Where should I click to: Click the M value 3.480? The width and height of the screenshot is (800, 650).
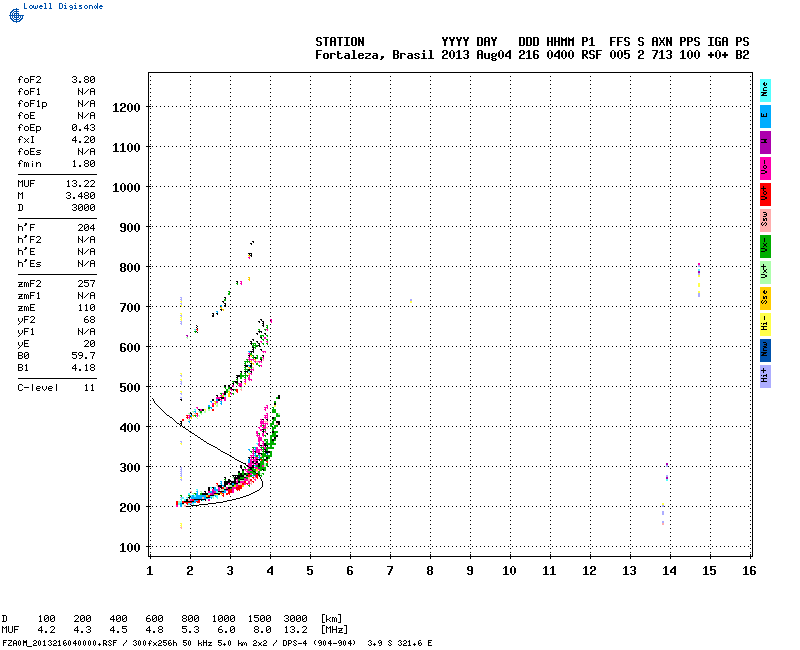[81, 196]
